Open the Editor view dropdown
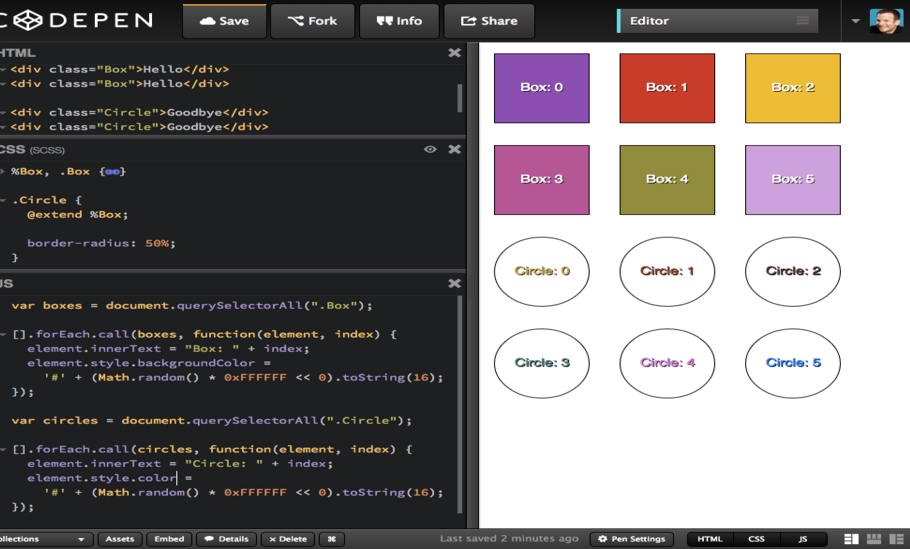910x549 pixels. (x=717, y=21)
